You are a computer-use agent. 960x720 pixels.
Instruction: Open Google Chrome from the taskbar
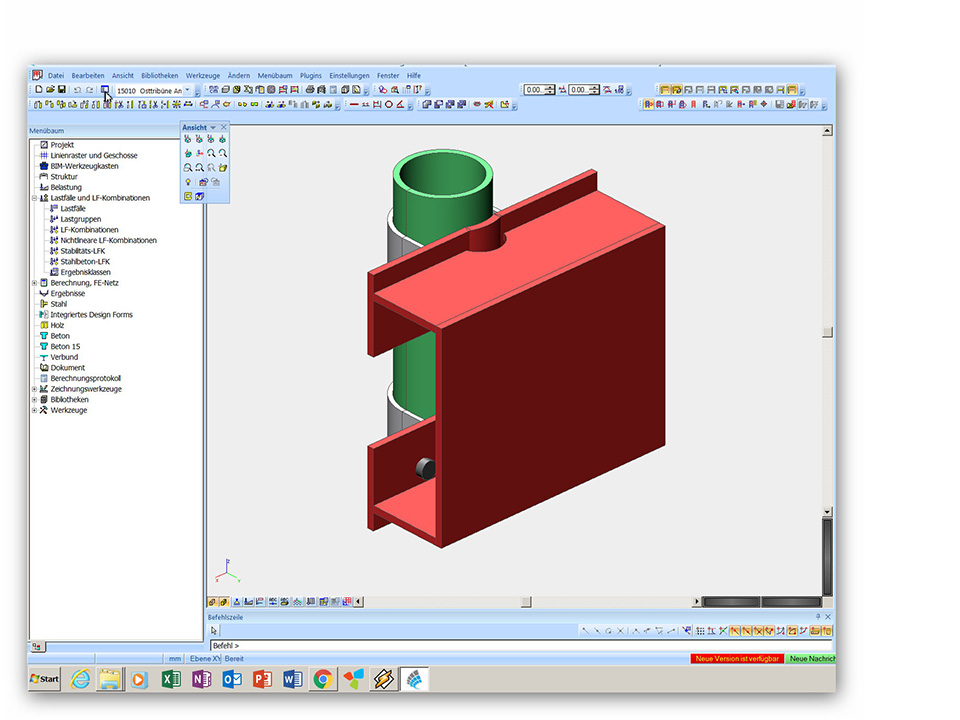click(x=322, y=679)
